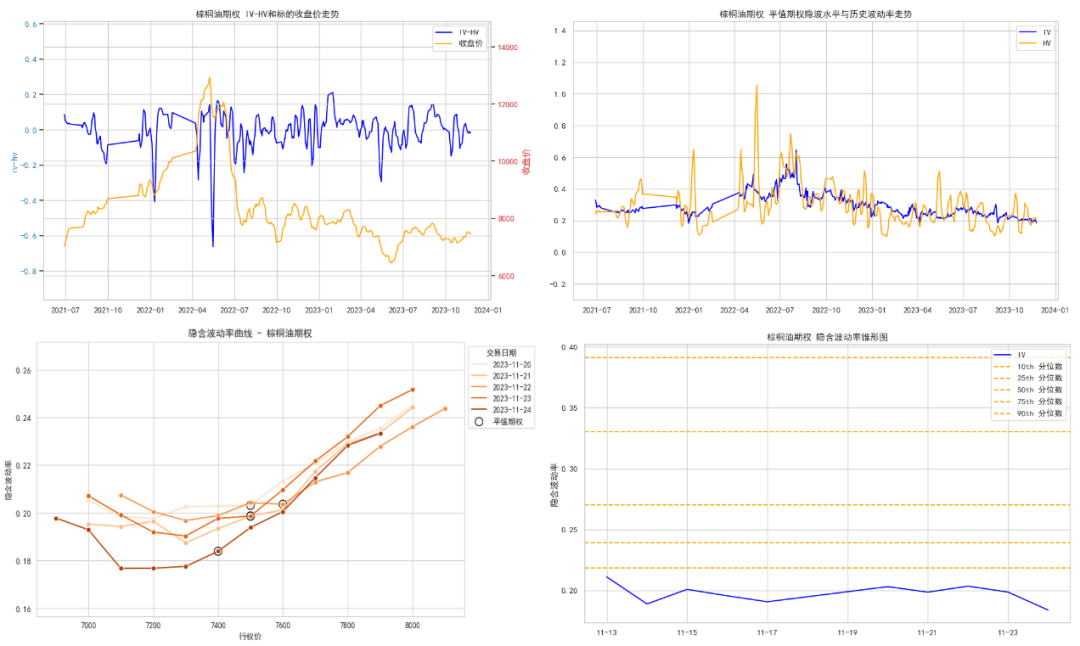Click the title "棕榈油期权 隐含波动率锥形图"
Image resolution: width=1080 pixels, height=646 pixels.
(x=827, y=337)
